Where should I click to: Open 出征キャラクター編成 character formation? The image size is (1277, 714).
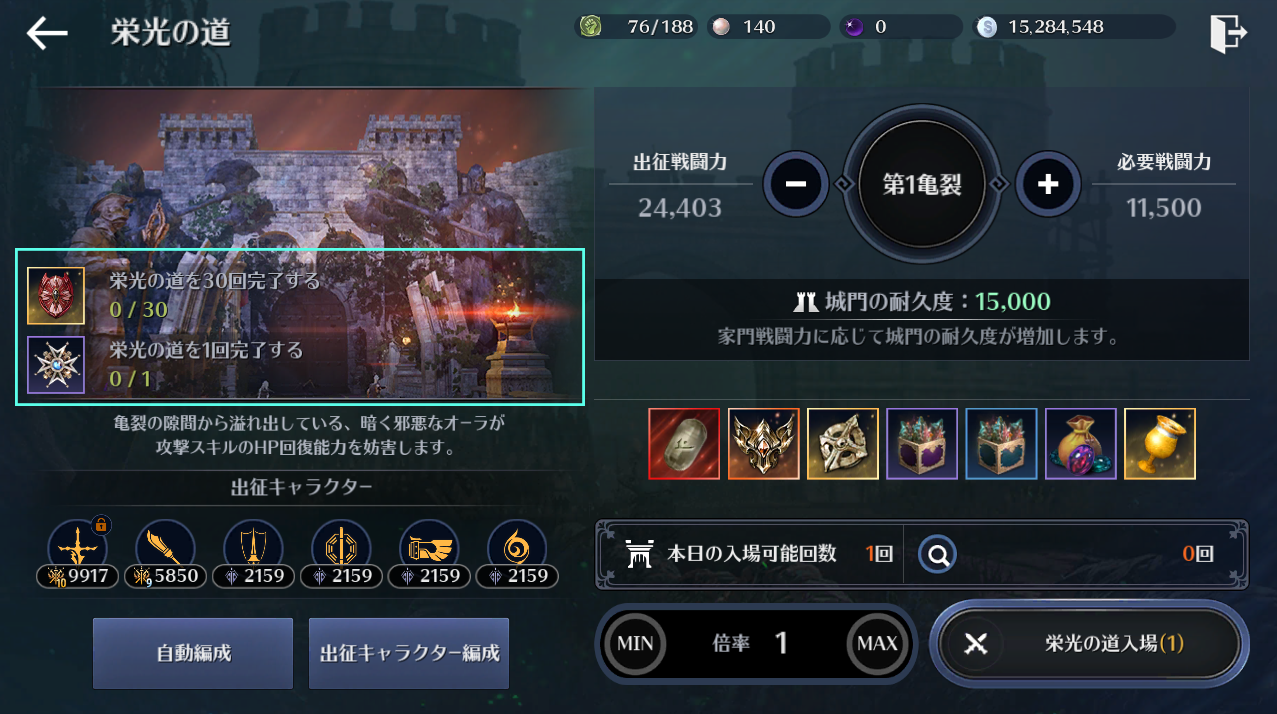tap(409, 653)
